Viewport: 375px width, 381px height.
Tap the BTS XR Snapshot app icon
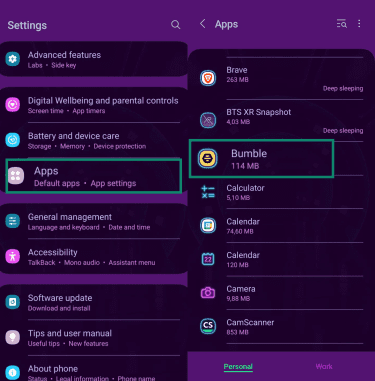point(208,120)
